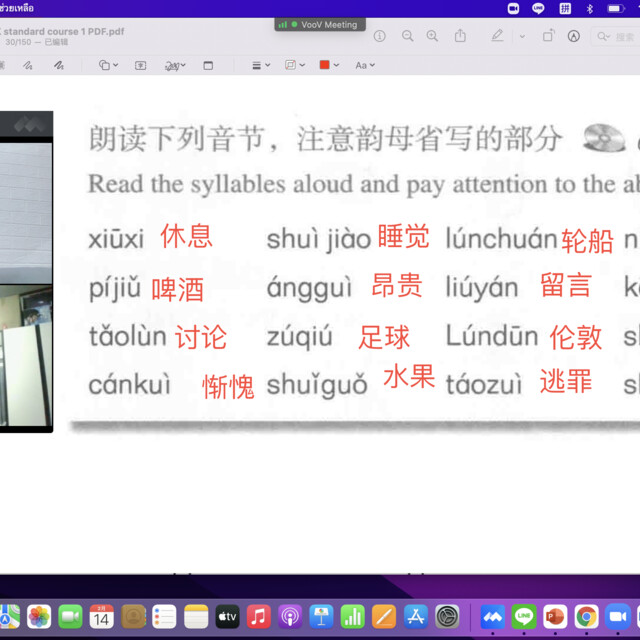Click the pinyin word Lúndūn
Screen dimensions: 640x640
pyautogui.click(x=492, y=336)
